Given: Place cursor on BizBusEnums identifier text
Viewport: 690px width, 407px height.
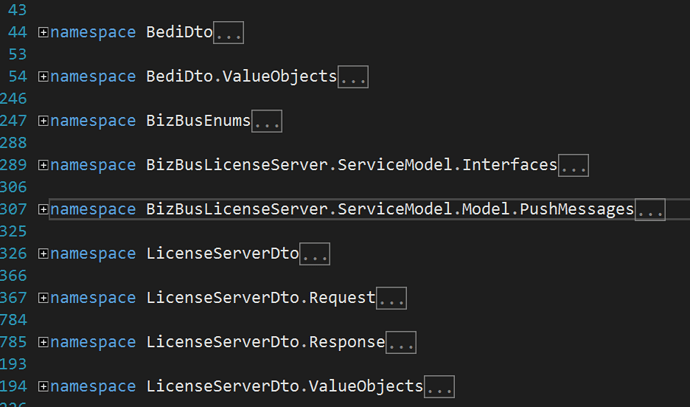Looking at the screenshot, I should tap(198, 121).
